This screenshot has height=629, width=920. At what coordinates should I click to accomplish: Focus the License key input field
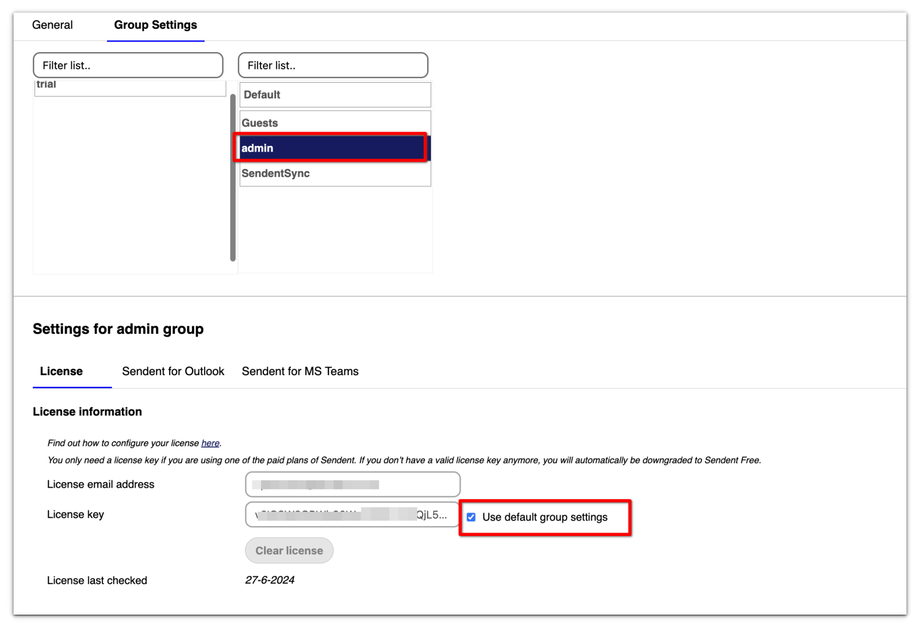[x=352, y=515]
